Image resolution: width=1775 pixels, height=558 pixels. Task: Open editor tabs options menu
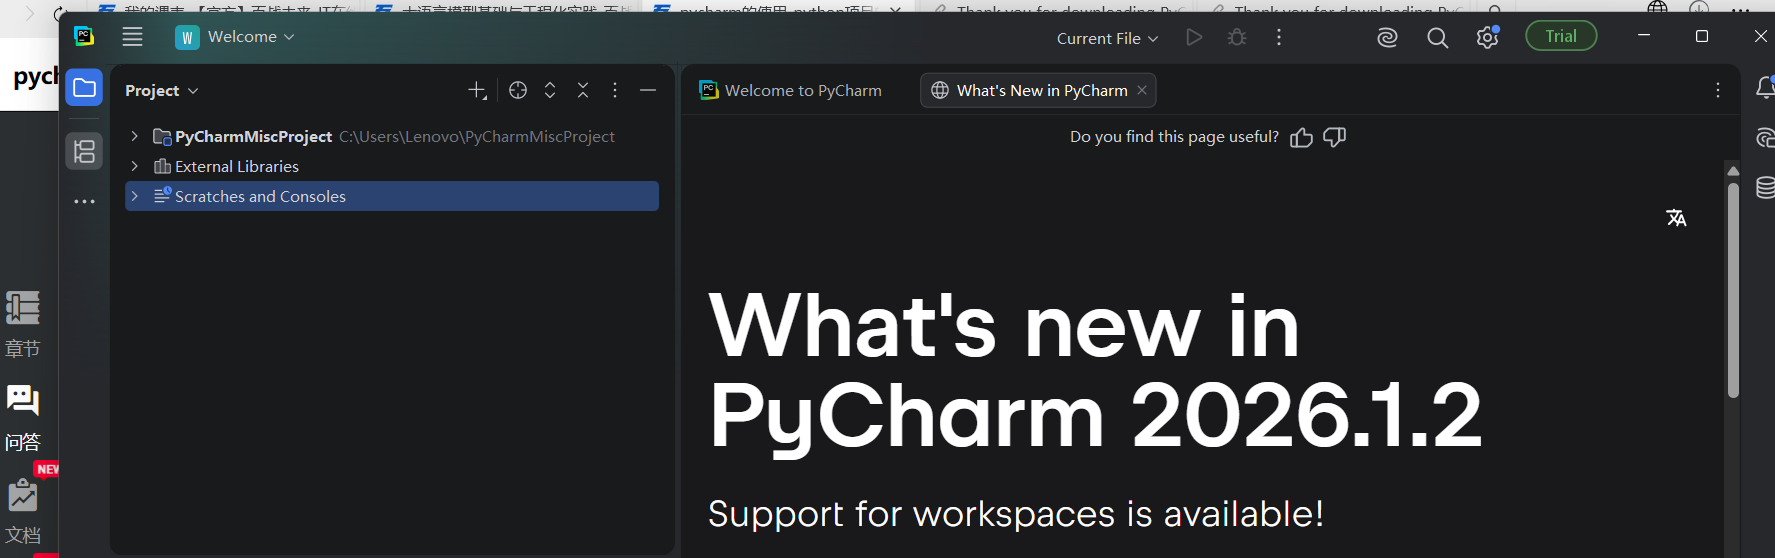[1718, 90]
